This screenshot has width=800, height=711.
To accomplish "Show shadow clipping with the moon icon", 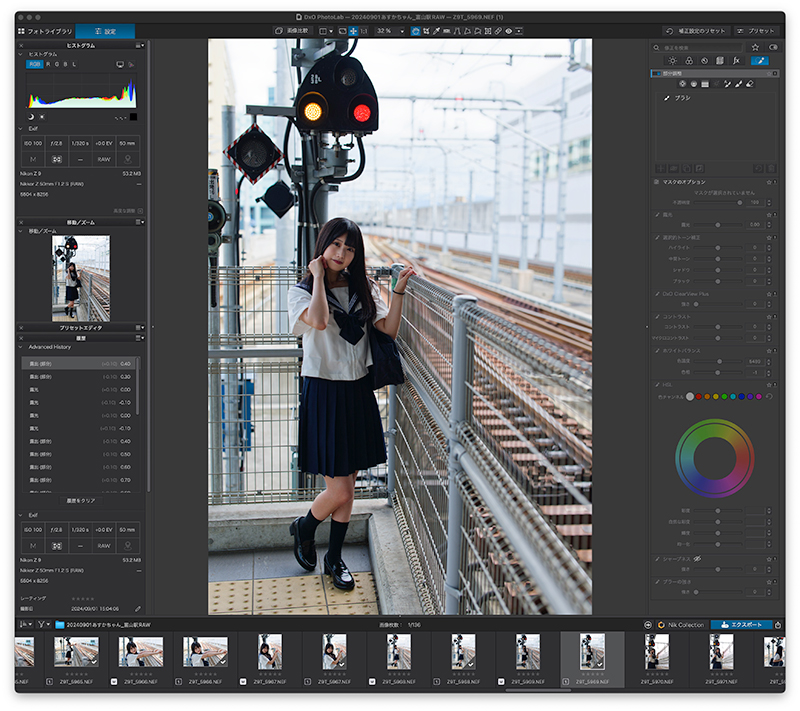I will pyautogui.click(x=30, y=117).
